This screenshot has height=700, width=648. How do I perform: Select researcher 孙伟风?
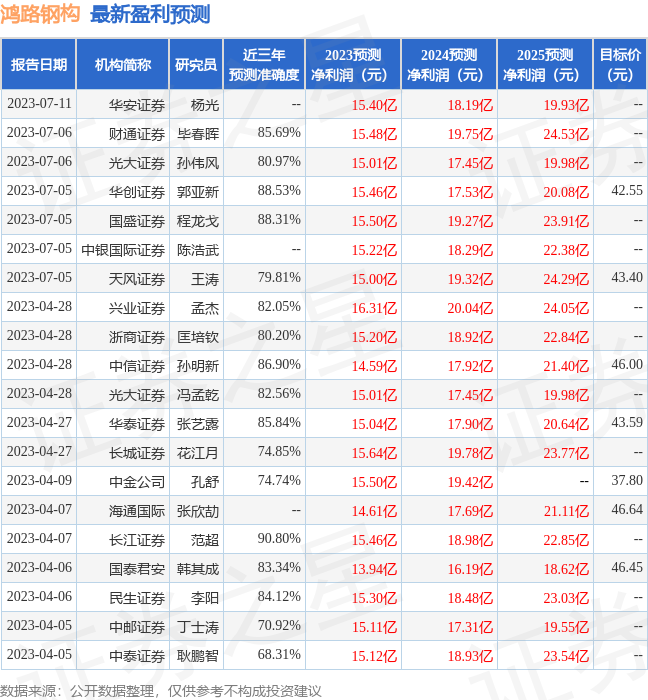[198, 163]
